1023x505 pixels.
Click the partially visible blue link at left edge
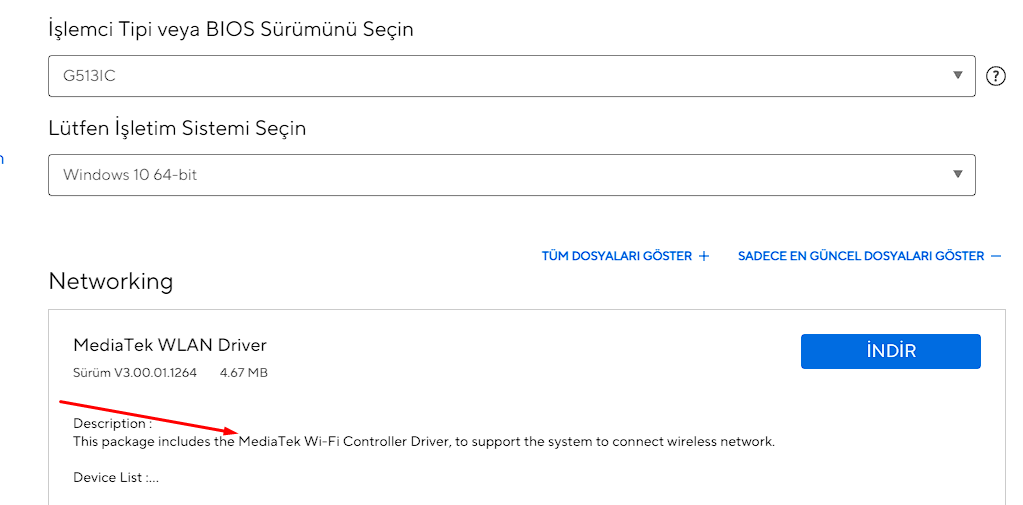2,159
